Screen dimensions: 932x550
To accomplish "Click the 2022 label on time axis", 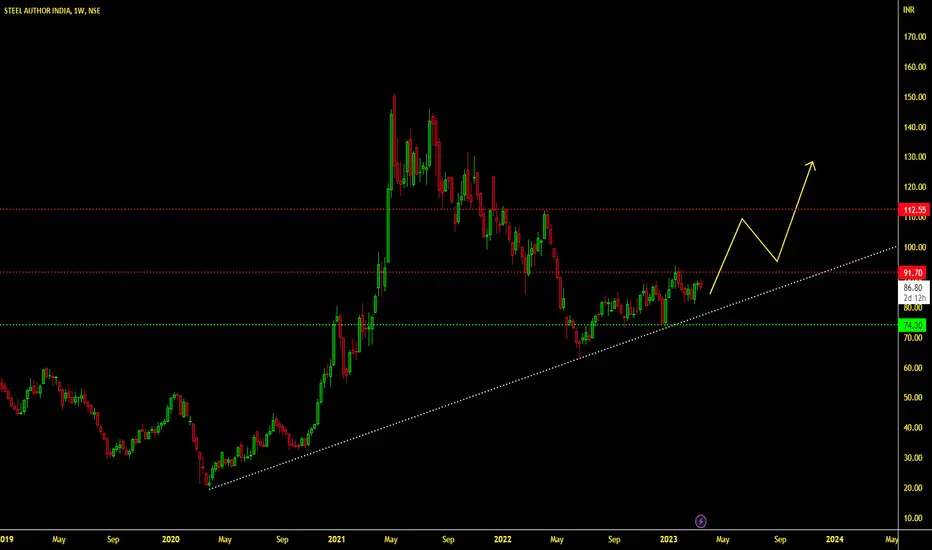I will [502, 539].
